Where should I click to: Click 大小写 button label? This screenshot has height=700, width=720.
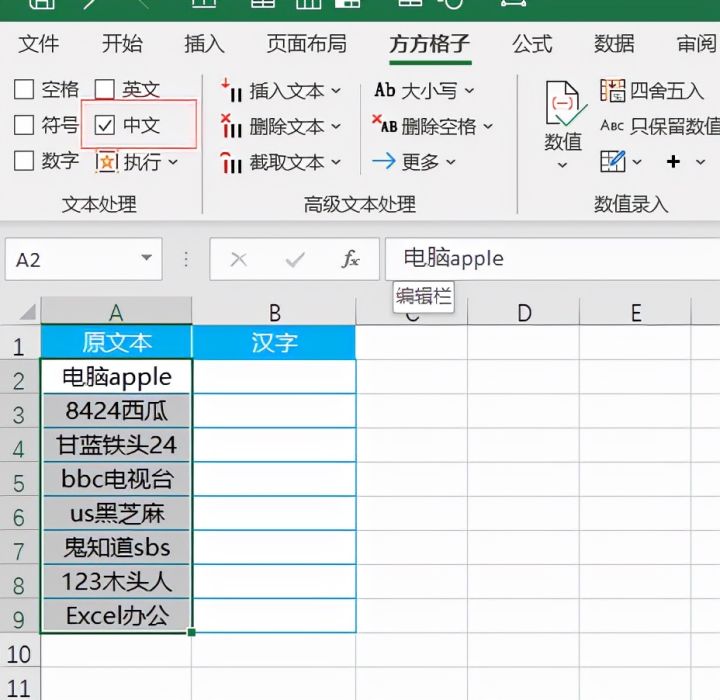(429, 91)
